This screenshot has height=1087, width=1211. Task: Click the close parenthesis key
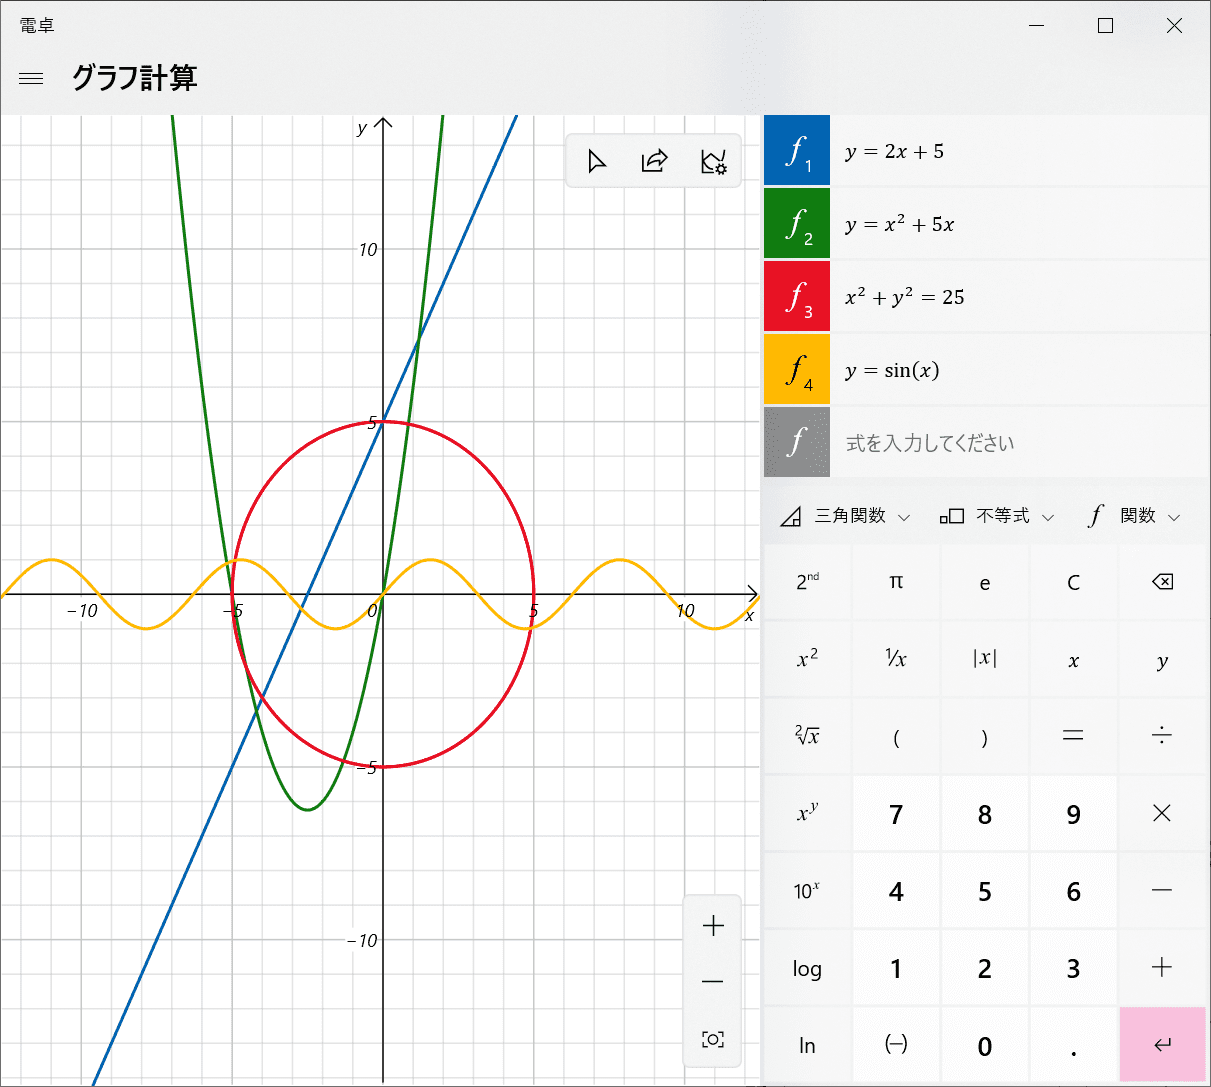click(985, 736)
